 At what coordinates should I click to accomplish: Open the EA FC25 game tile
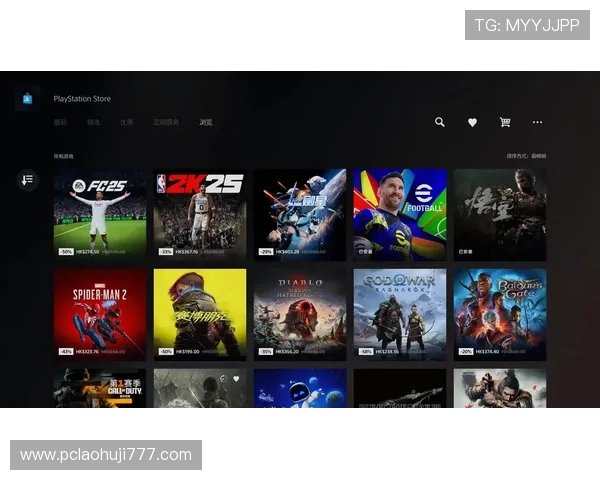(100, 213)
